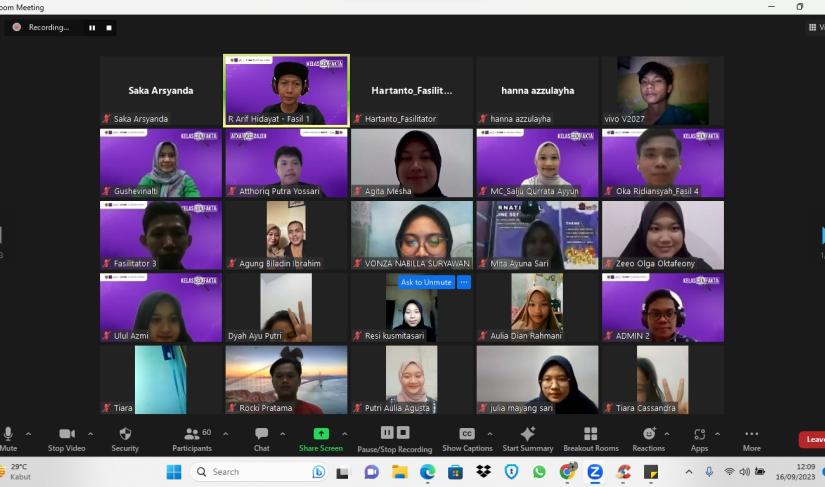Toggle the microphone Mute button

pyautogui.click(x=8, y=438)
